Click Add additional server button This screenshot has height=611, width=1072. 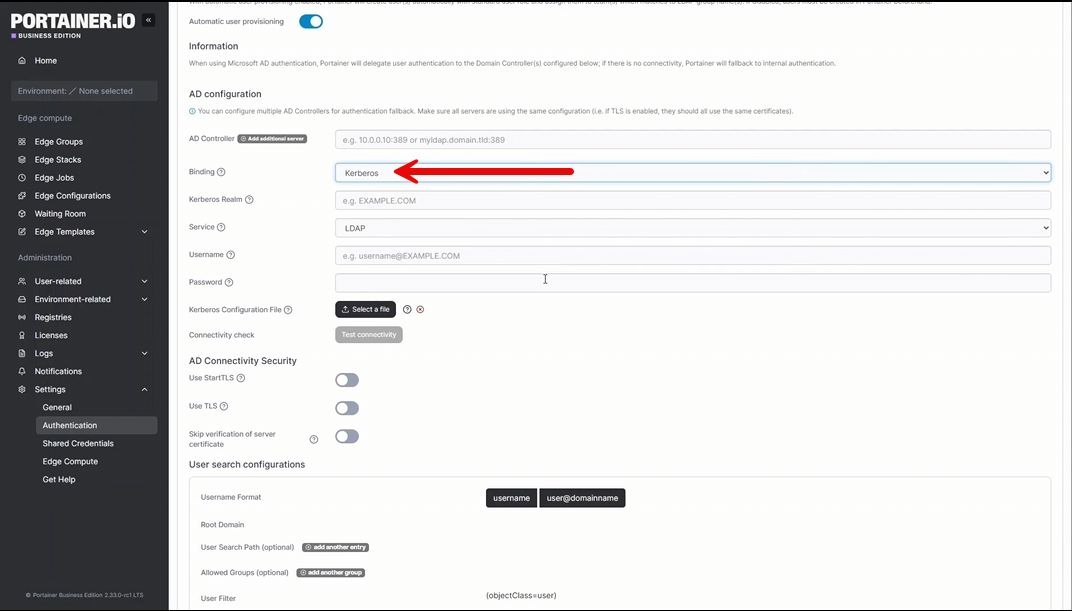pos(272,139)
